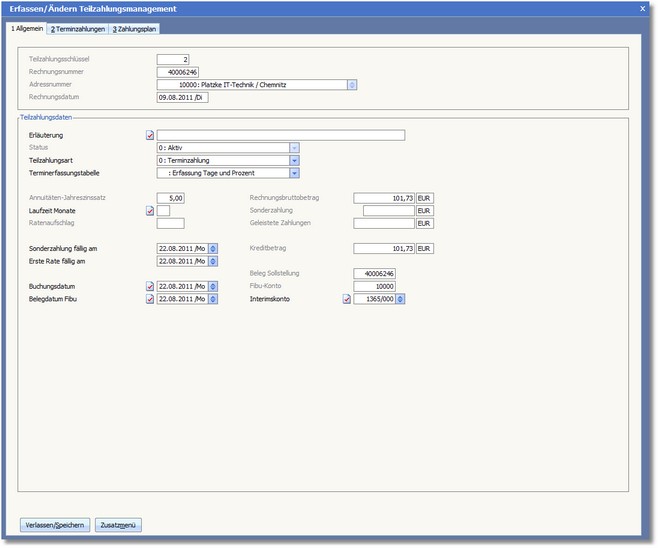Close the Teilzahlungsmanagement window

pos(642,8)
